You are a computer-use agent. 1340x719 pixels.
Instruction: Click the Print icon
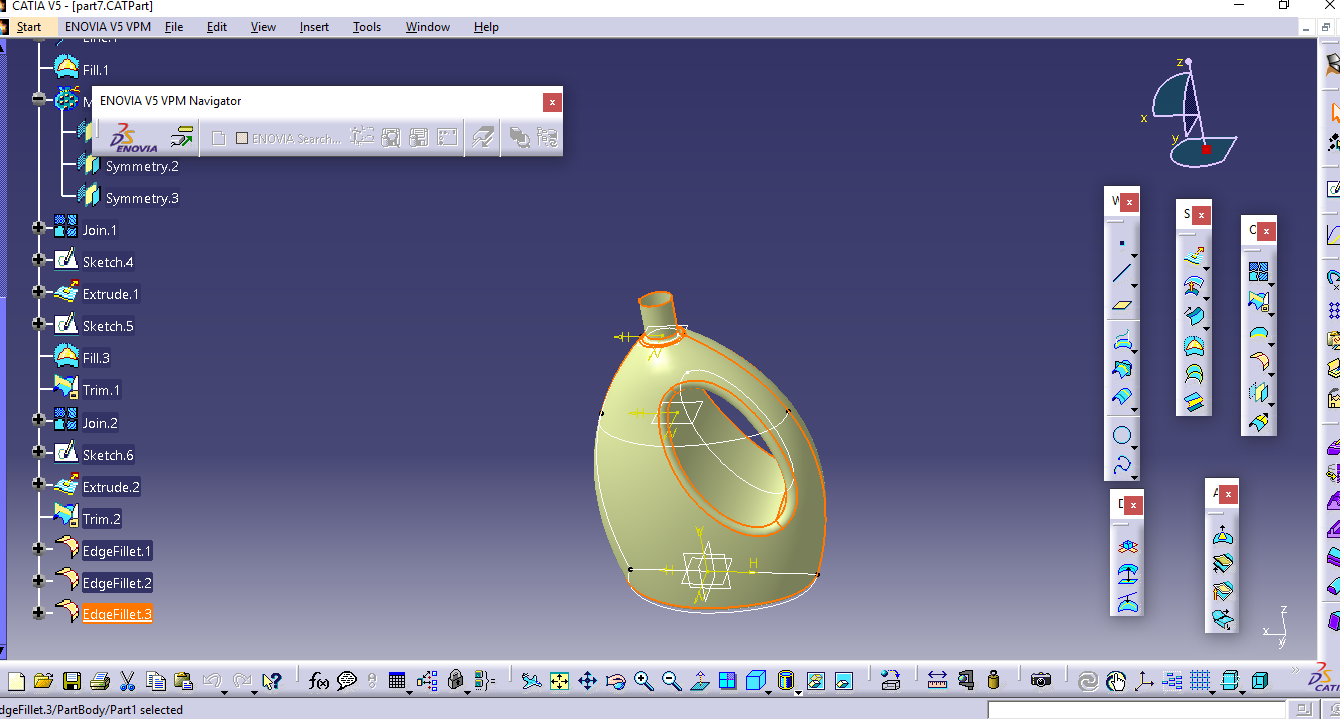point(99,681)
